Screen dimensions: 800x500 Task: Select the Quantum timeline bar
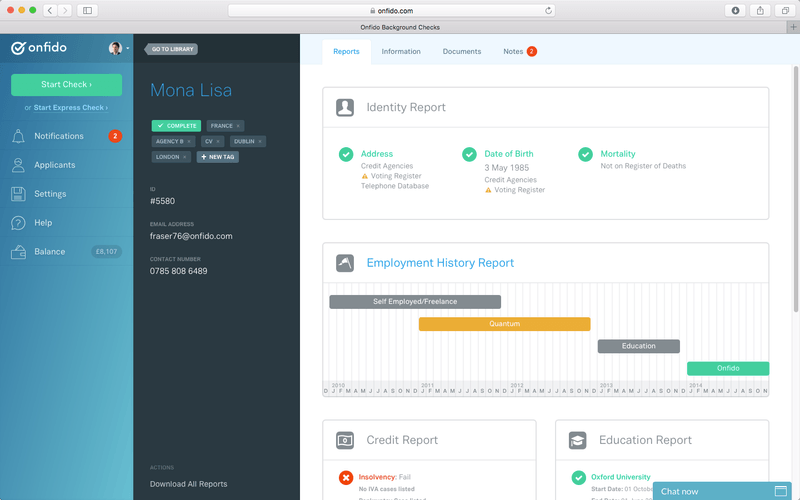pos(505,324)
